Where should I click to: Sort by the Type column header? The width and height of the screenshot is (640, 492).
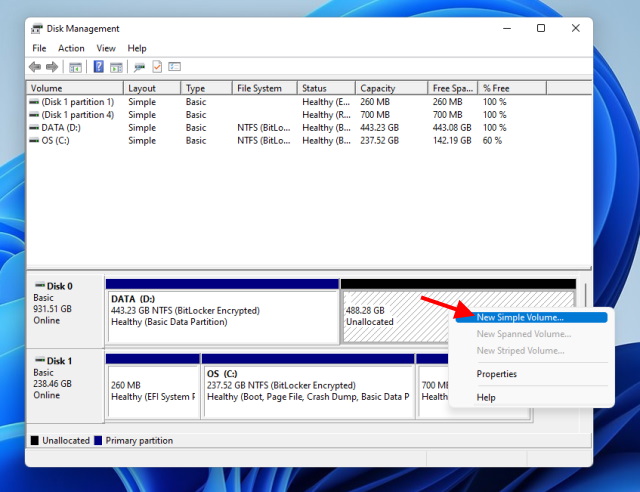[x=206, y=88]
